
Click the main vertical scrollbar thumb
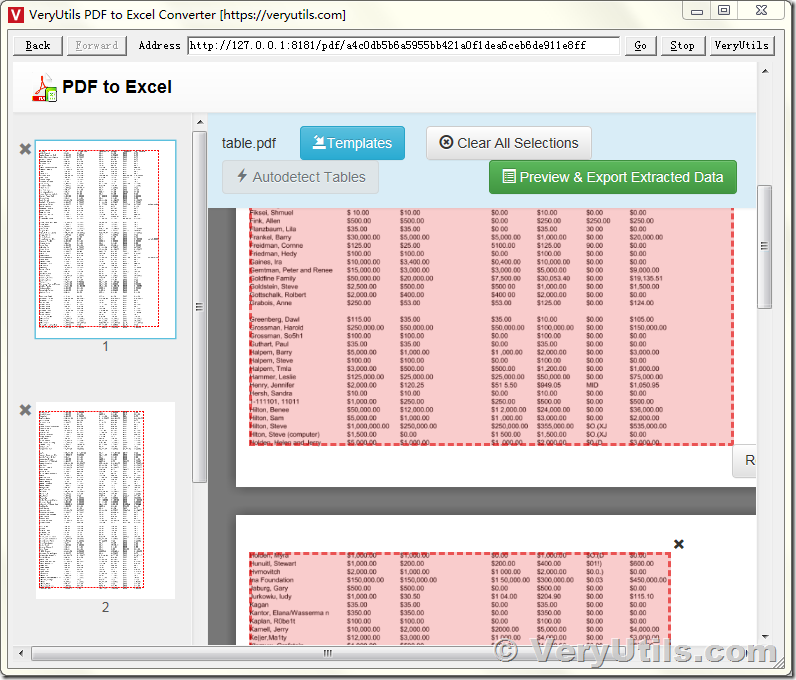(x=765, y=246)
